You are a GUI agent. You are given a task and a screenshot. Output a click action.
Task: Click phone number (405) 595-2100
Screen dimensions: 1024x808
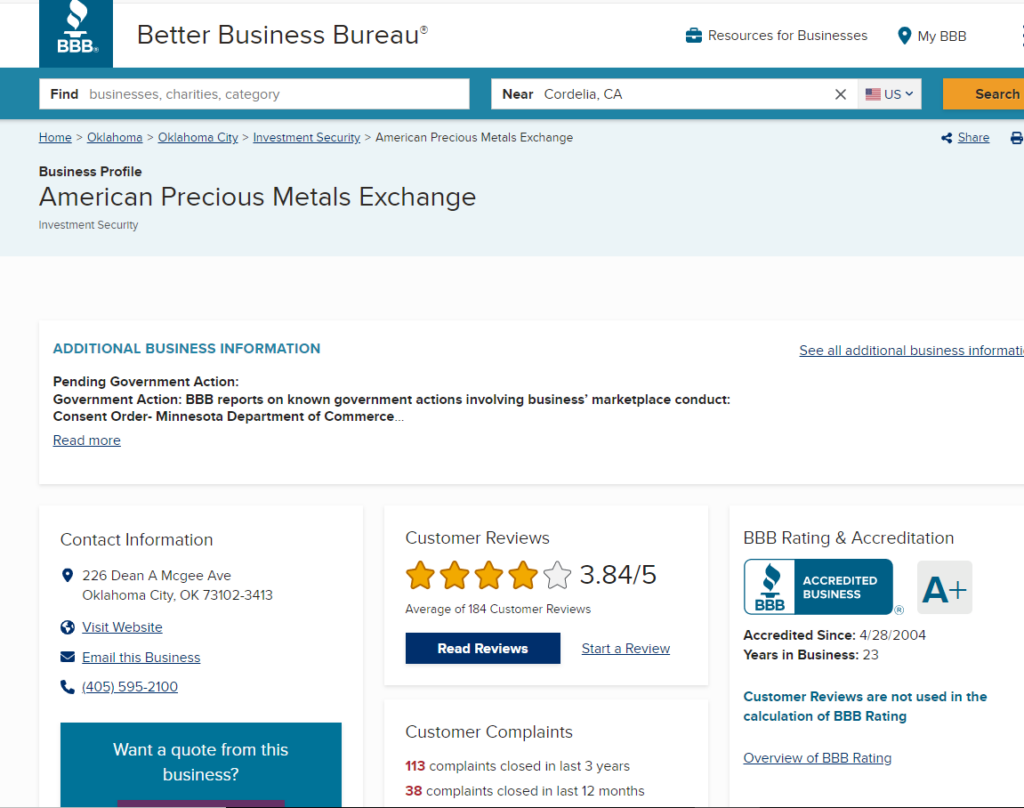pos(130,687)
